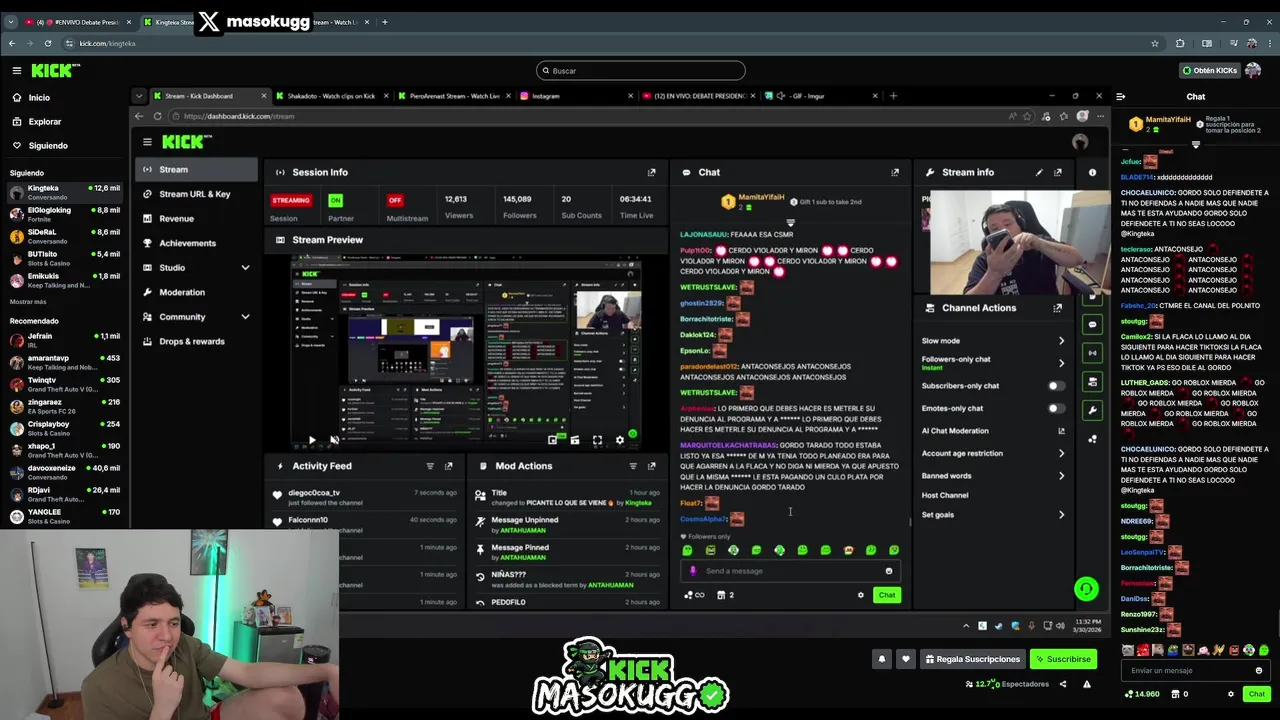The image size is (1280, 720).
Task: Click the Suscribirse button
Action: (x=1064, y=659)
